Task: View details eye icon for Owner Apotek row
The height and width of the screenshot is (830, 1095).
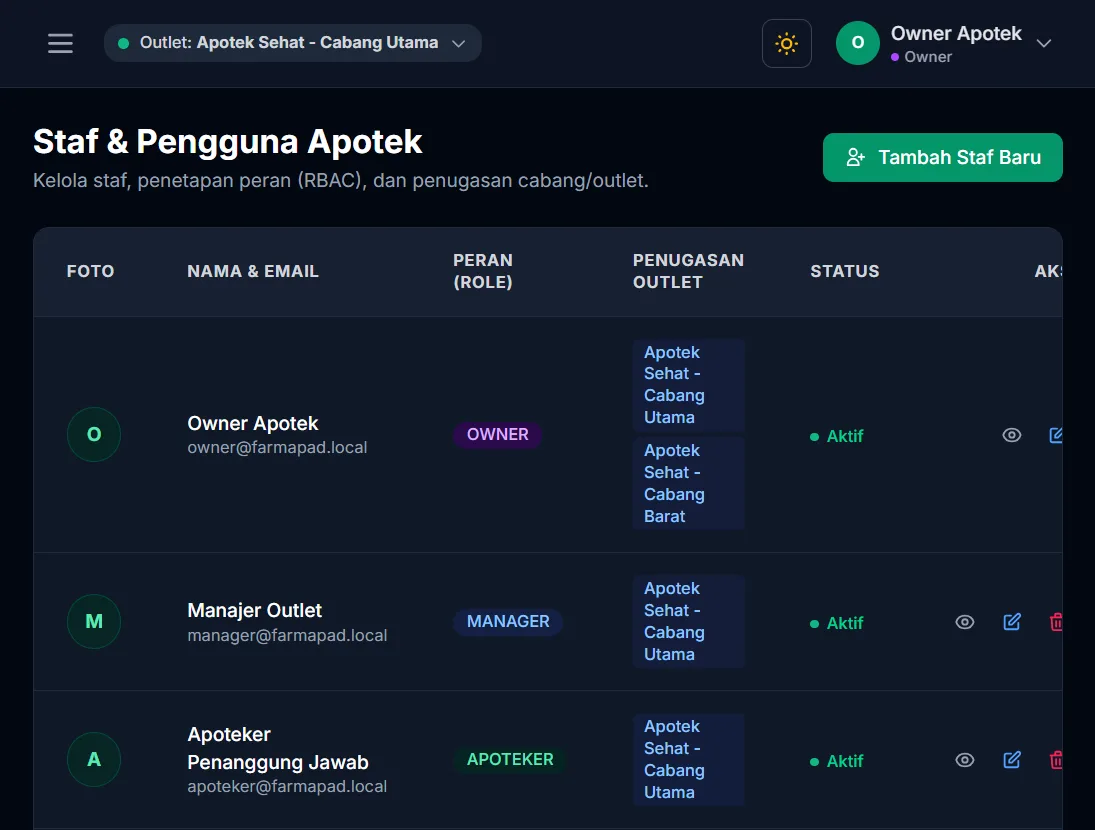Action: click(1011, 436)
